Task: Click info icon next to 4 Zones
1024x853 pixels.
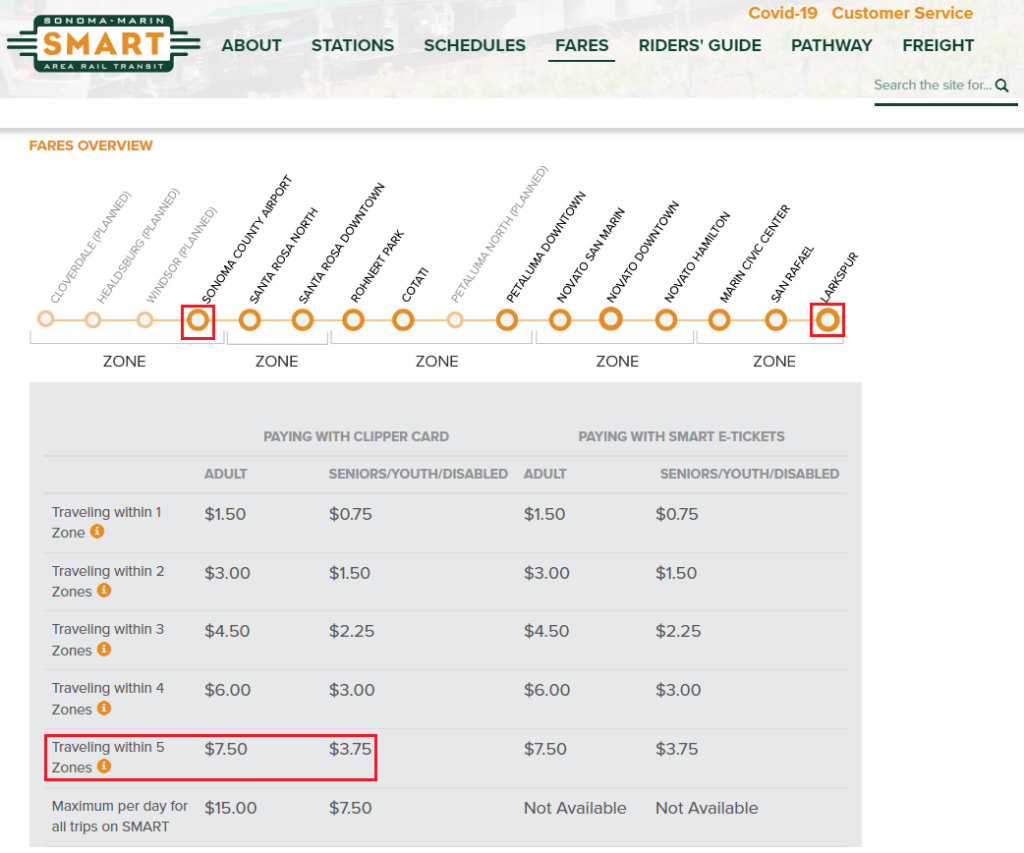Action: pos(104,709)
